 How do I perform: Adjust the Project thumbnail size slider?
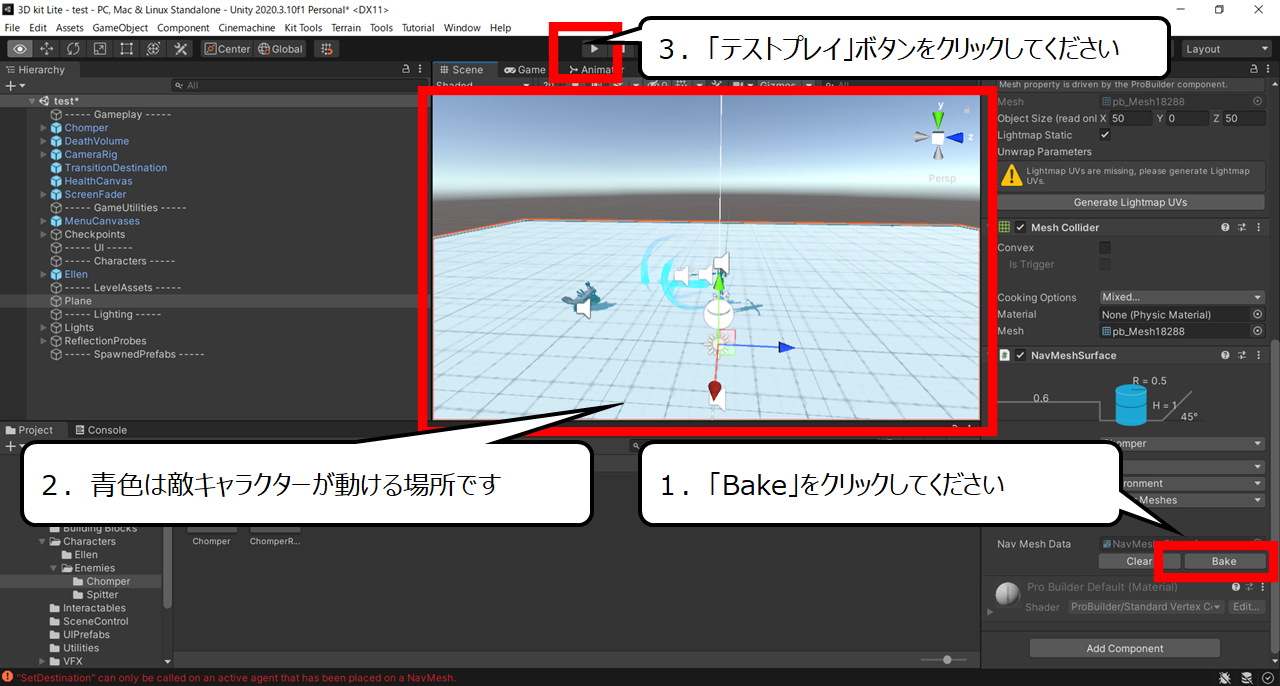coord(947,660)
